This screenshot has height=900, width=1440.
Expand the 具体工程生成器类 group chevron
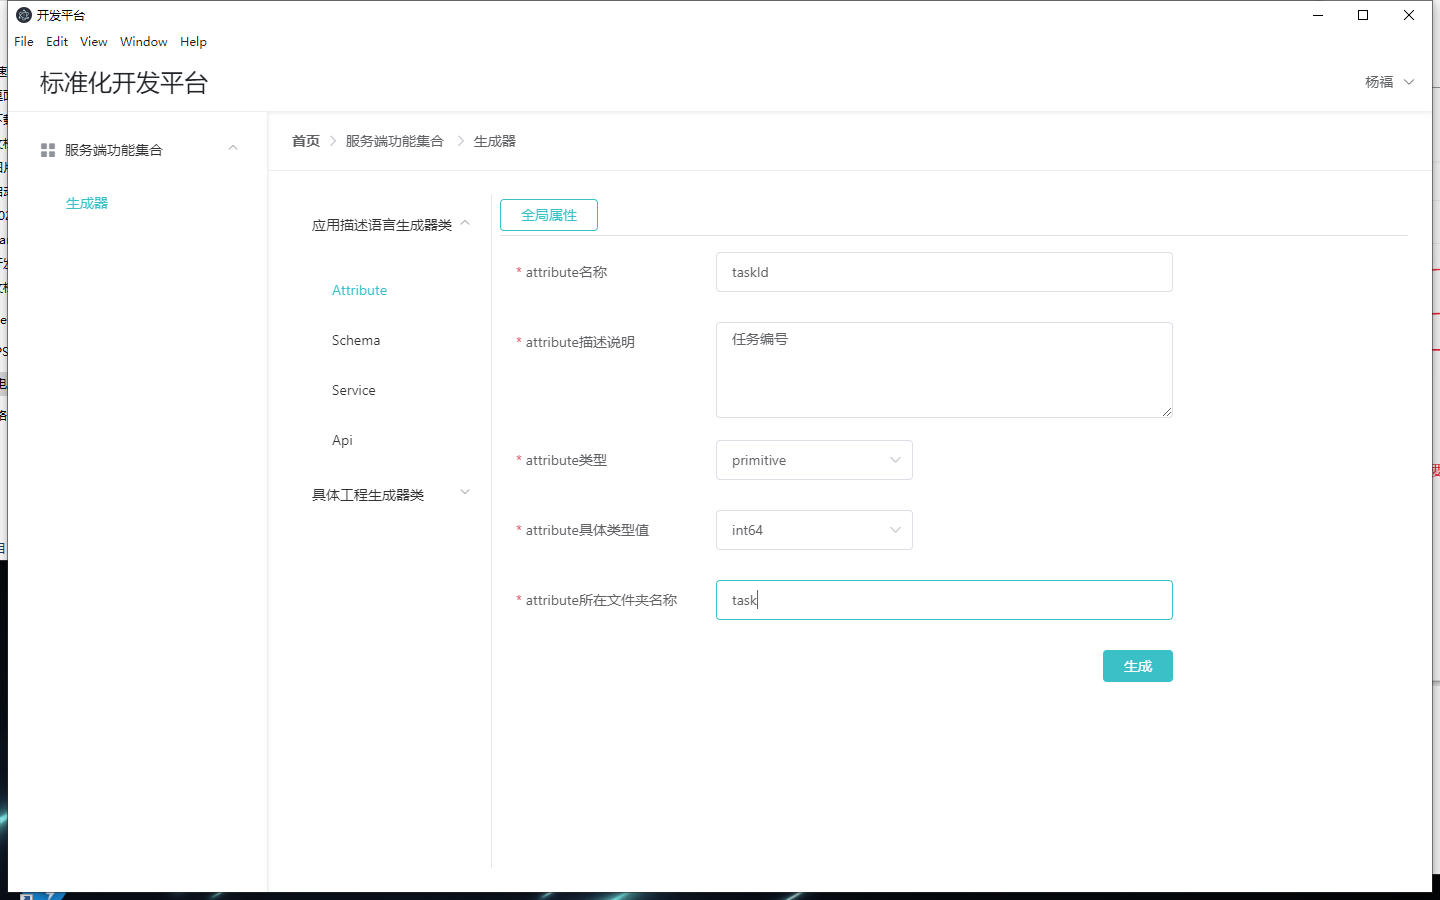coord(465,492)
